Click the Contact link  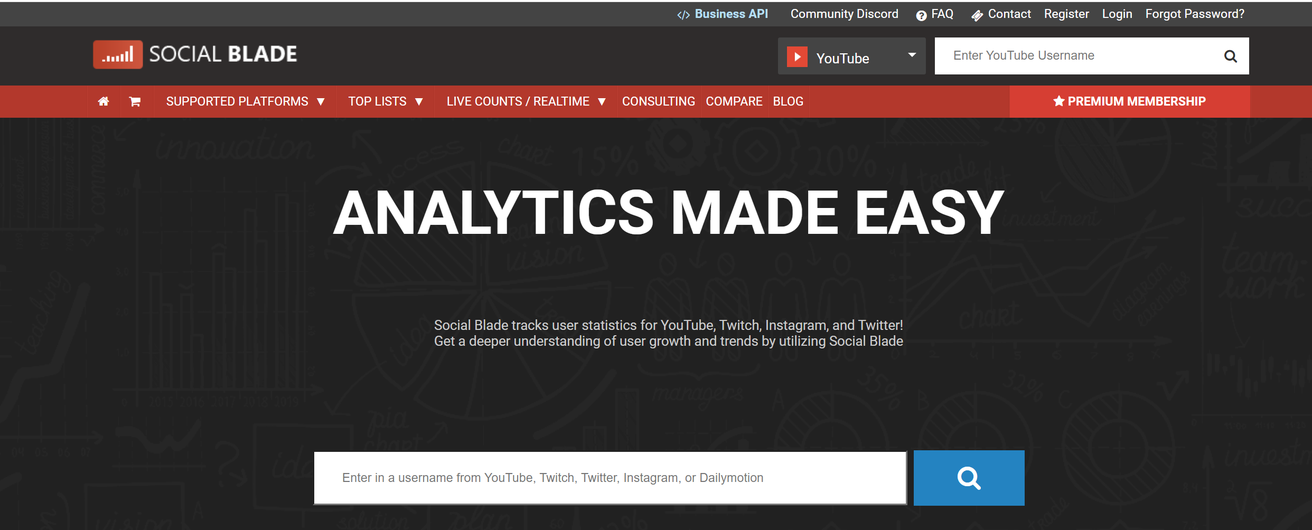[1001, 14]
